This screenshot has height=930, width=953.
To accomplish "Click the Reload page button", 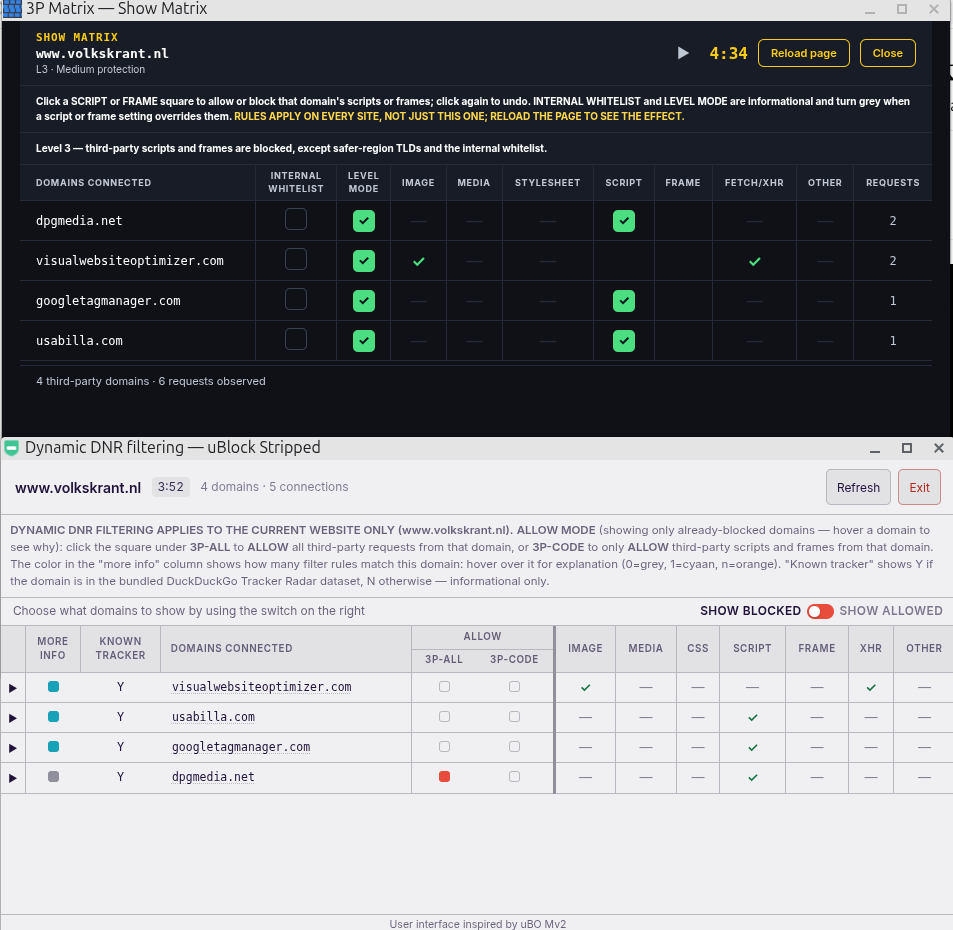I will click(x=803, y=53).
